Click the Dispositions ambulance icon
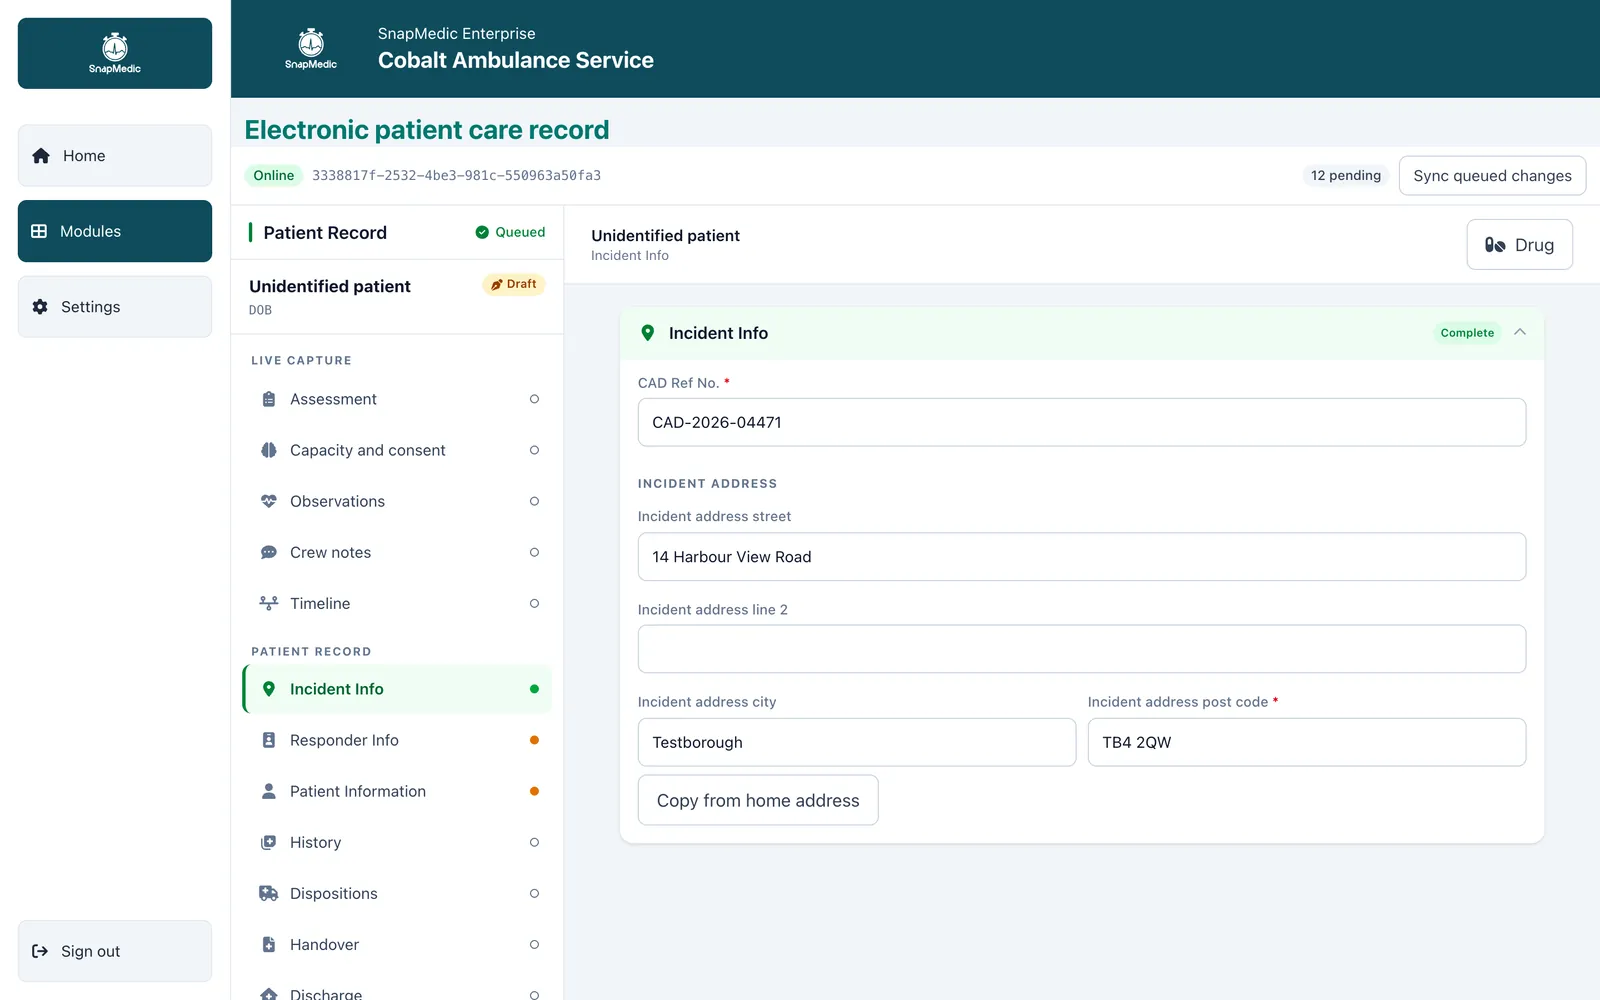This screenshot has height=1000, width=1600. [269, 893]
